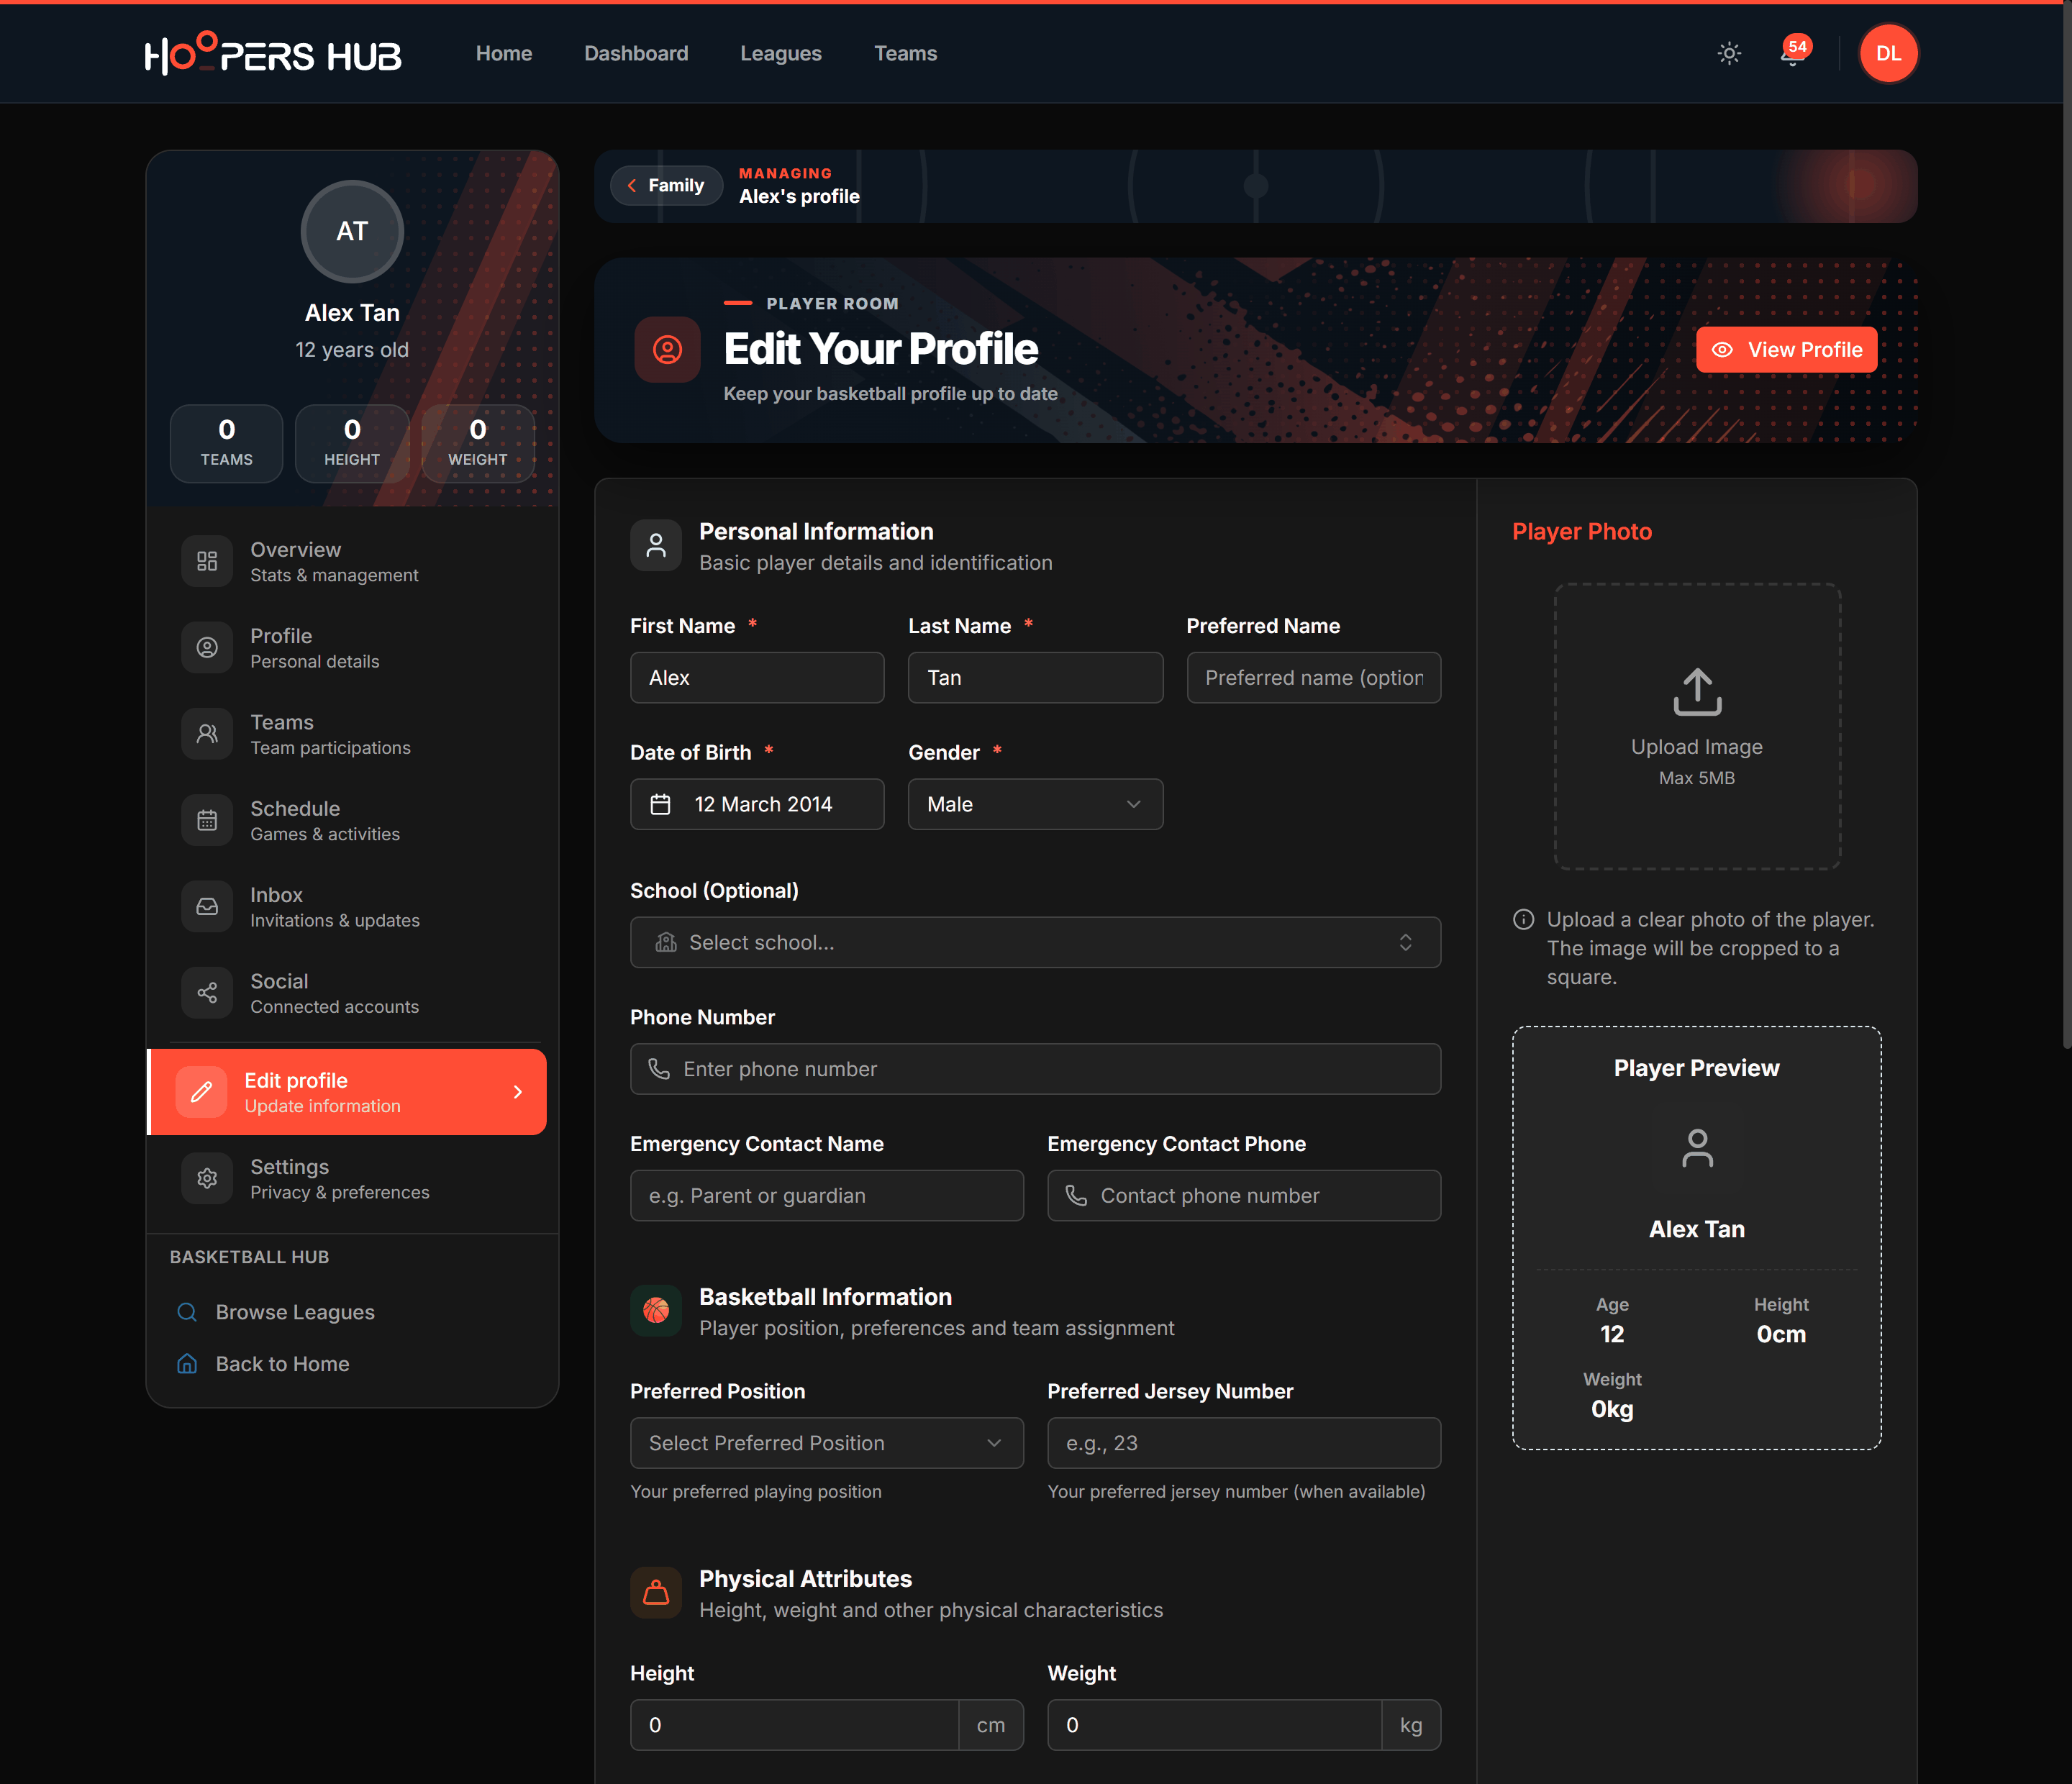Open Dashboard in the top navigation
This screenshot has height=1784, width=2072.
(636, 54)
